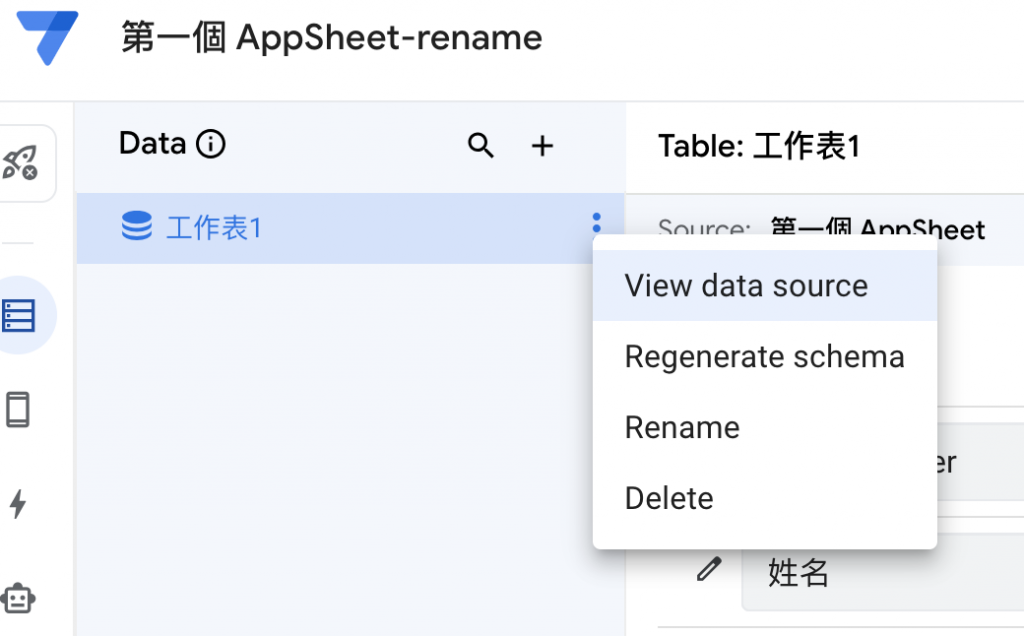Add new data with plus icon
The width and height of the screenshot is (1024, 636).
point(542,145)
